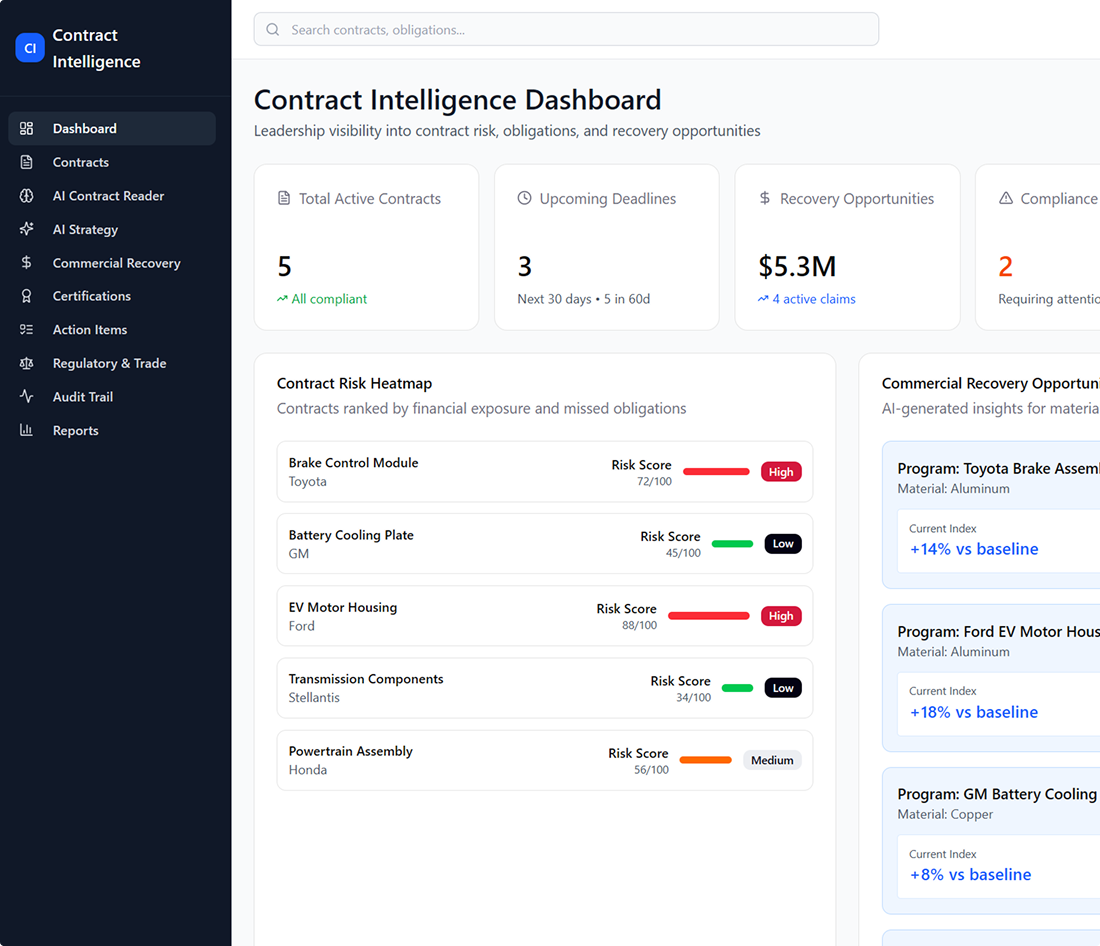Click the Certifications ribbon icon

27,296
